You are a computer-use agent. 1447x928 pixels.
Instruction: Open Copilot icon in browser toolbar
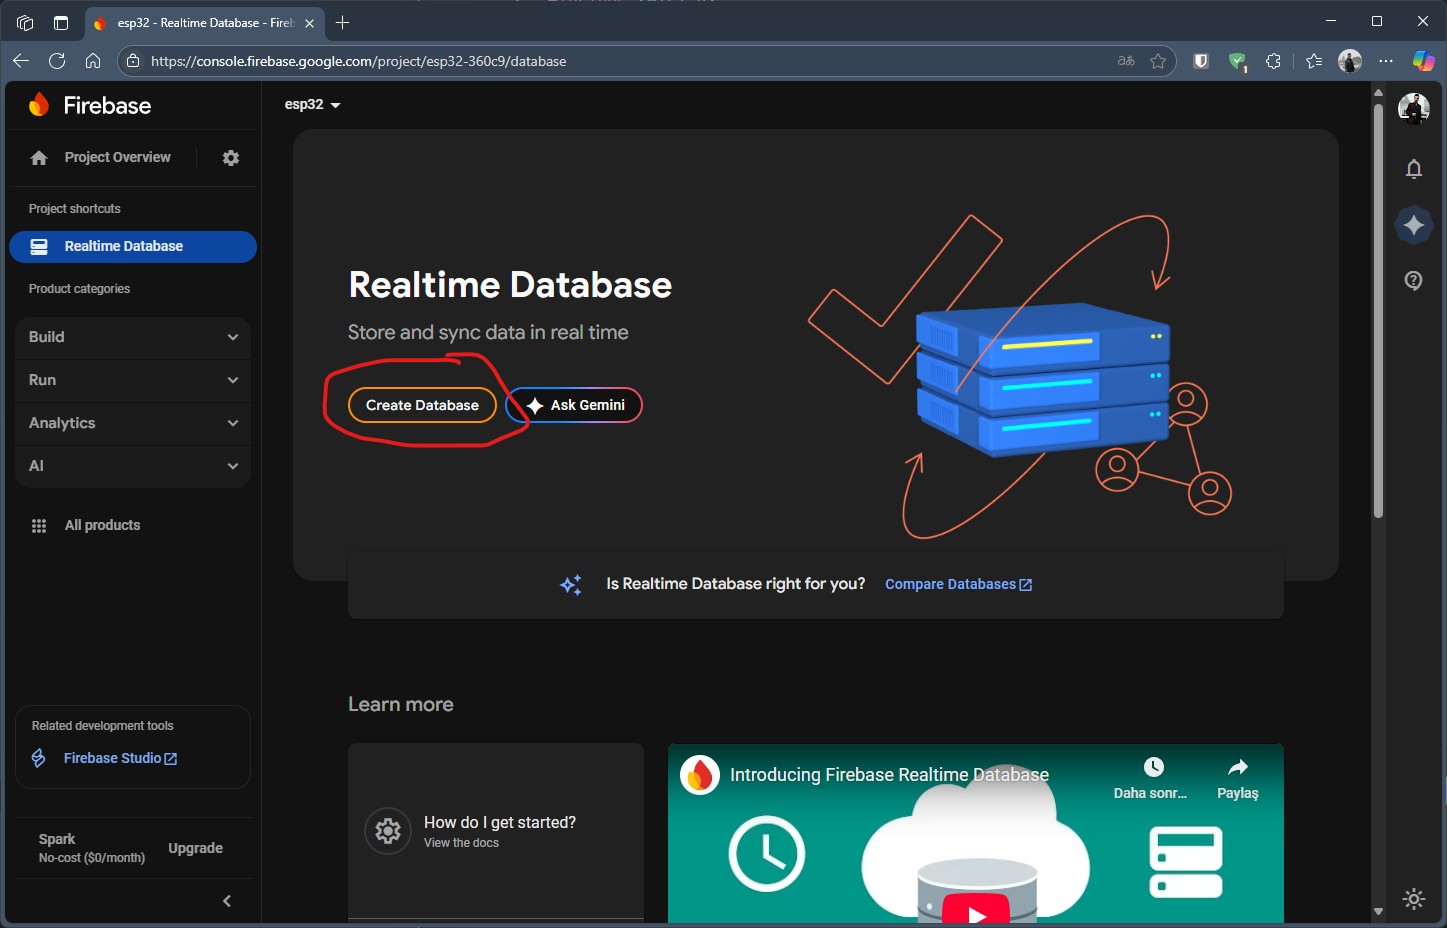click(1423, 61)
